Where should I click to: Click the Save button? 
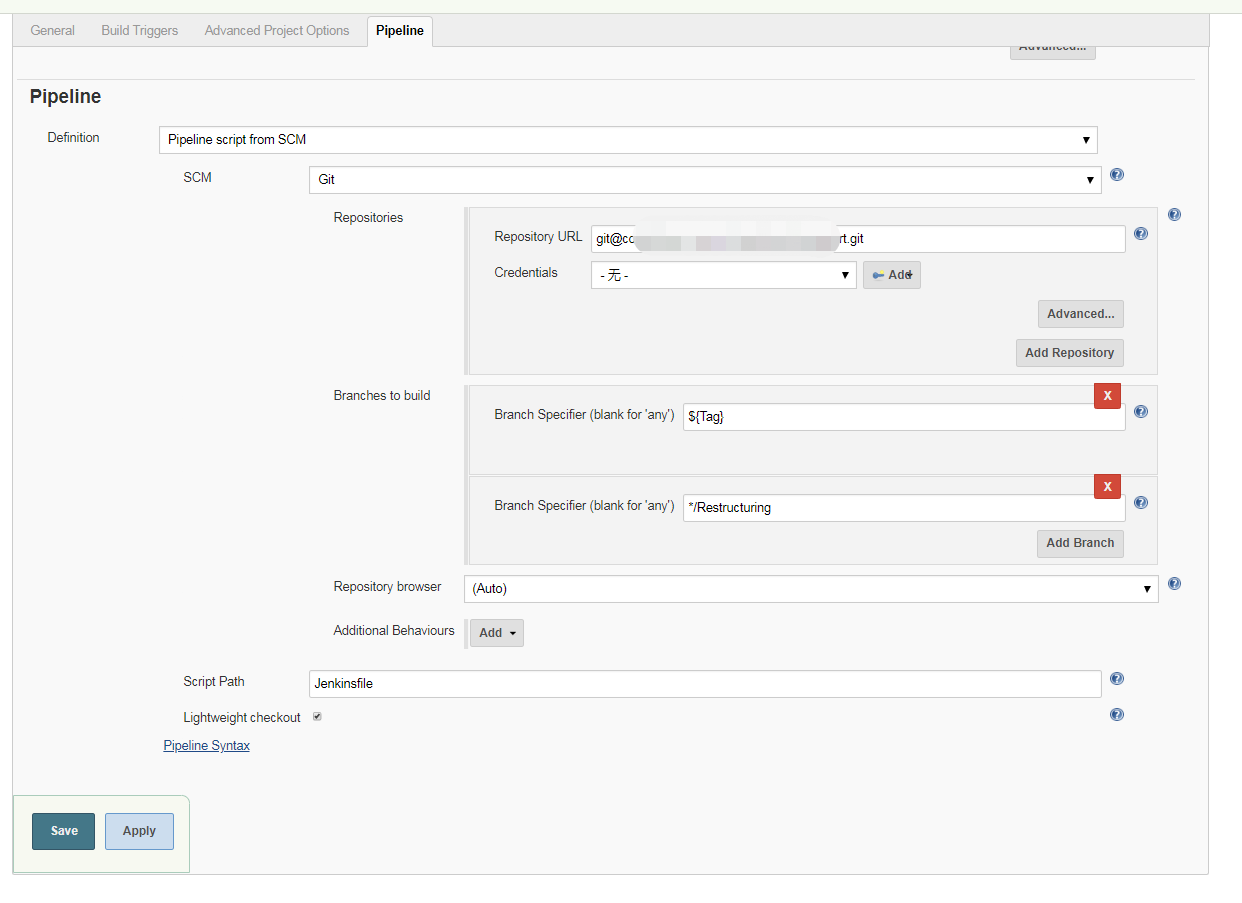(x=64, y=831)
